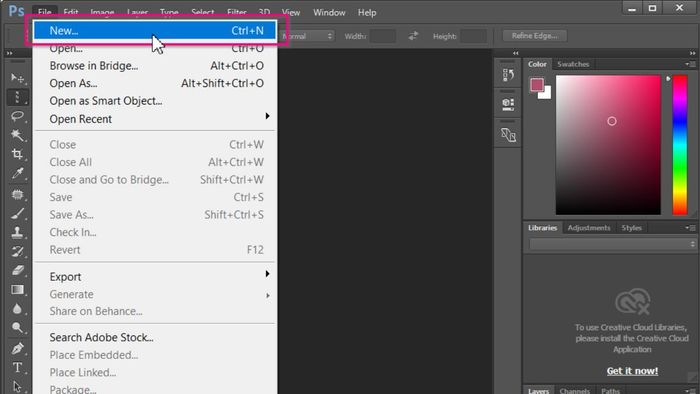Select the History Brush tool
The image size is (700, 394).
coord(17,251)
